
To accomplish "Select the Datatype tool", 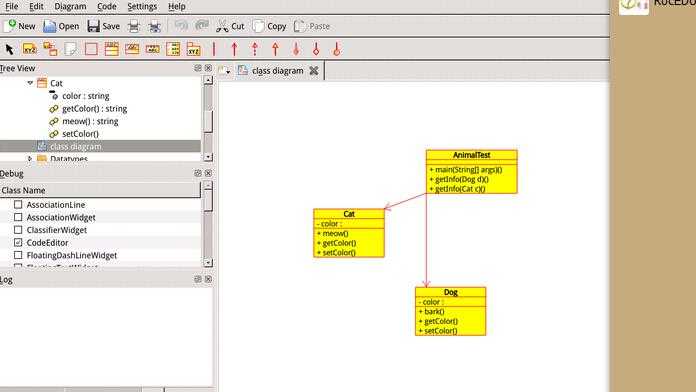I will pyautogui.click(x=152, y=49).
